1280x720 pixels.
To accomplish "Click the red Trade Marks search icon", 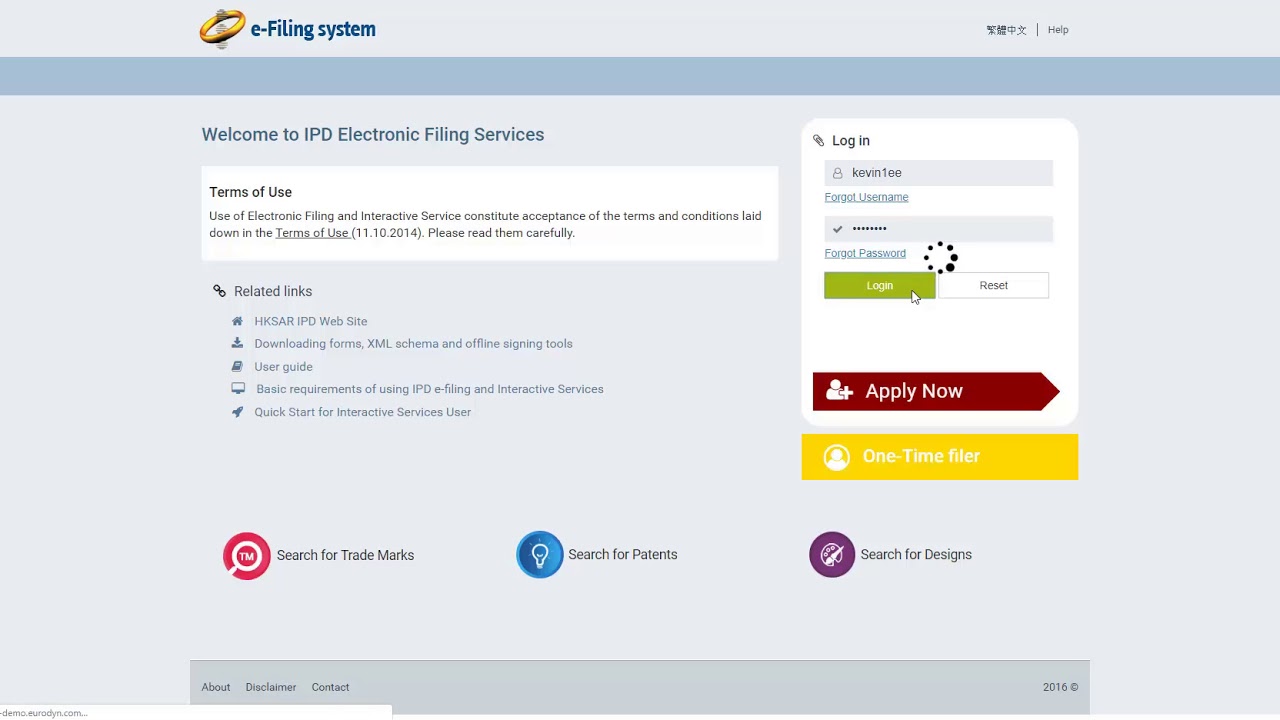I will 247,556.
